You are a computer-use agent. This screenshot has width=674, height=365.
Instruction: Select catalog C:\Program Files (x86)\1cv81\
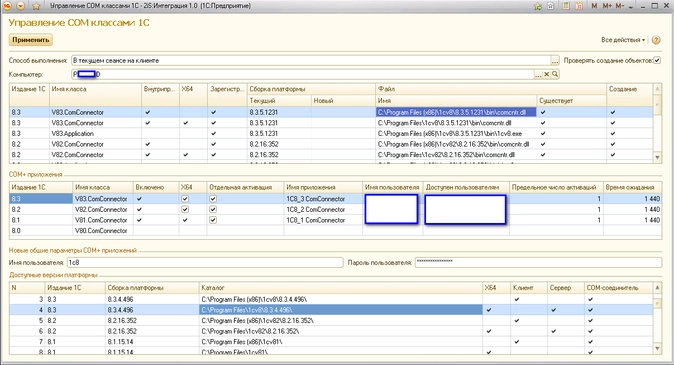(x=340, y=342)
